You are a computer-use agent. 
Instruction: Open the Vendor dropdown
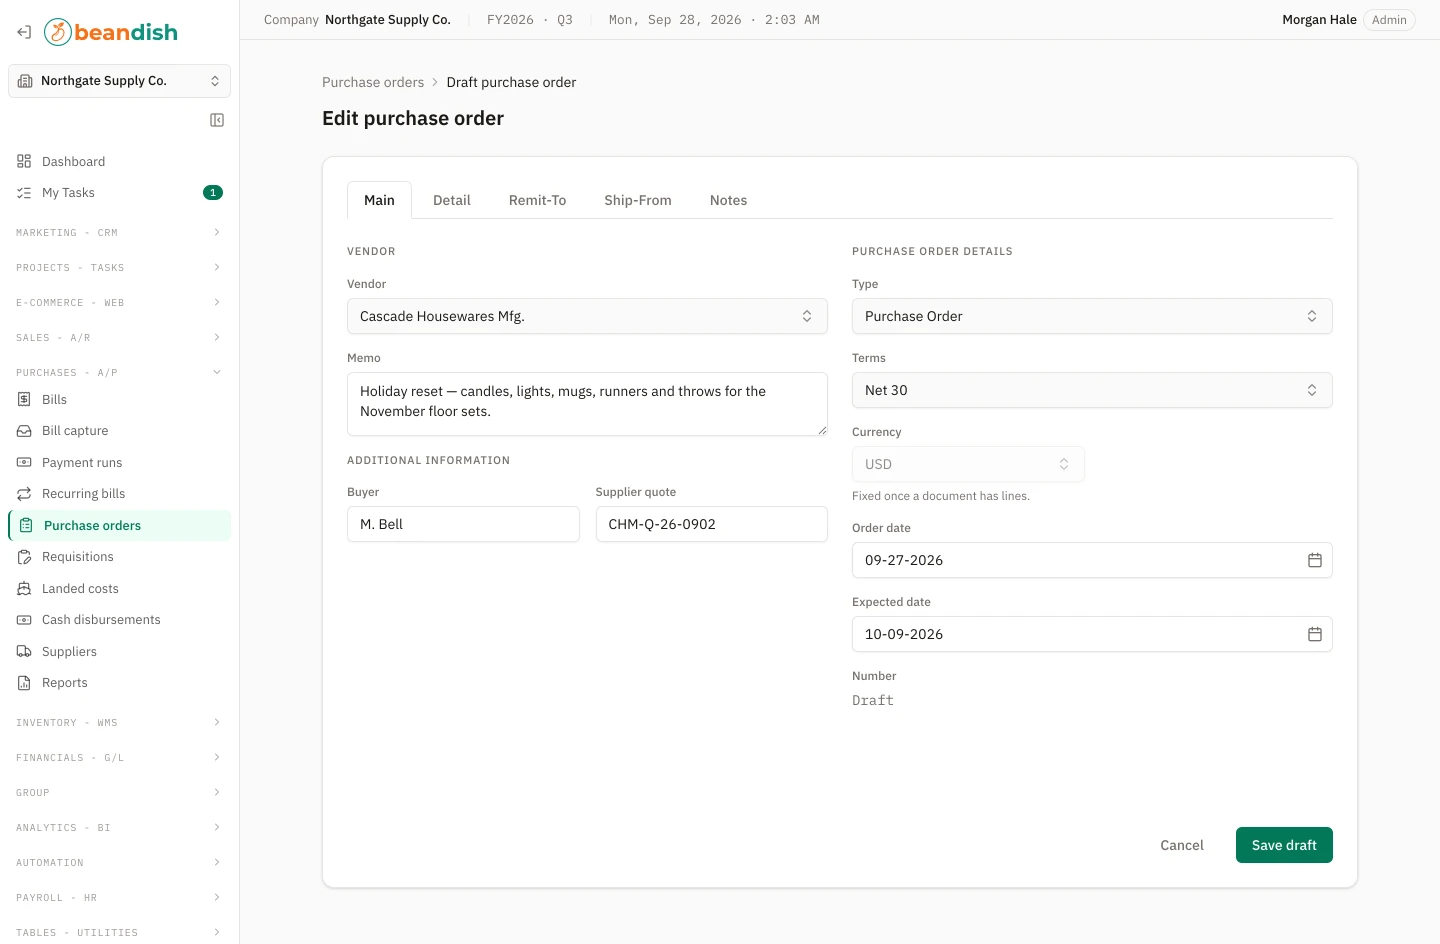tap(587, 316)
